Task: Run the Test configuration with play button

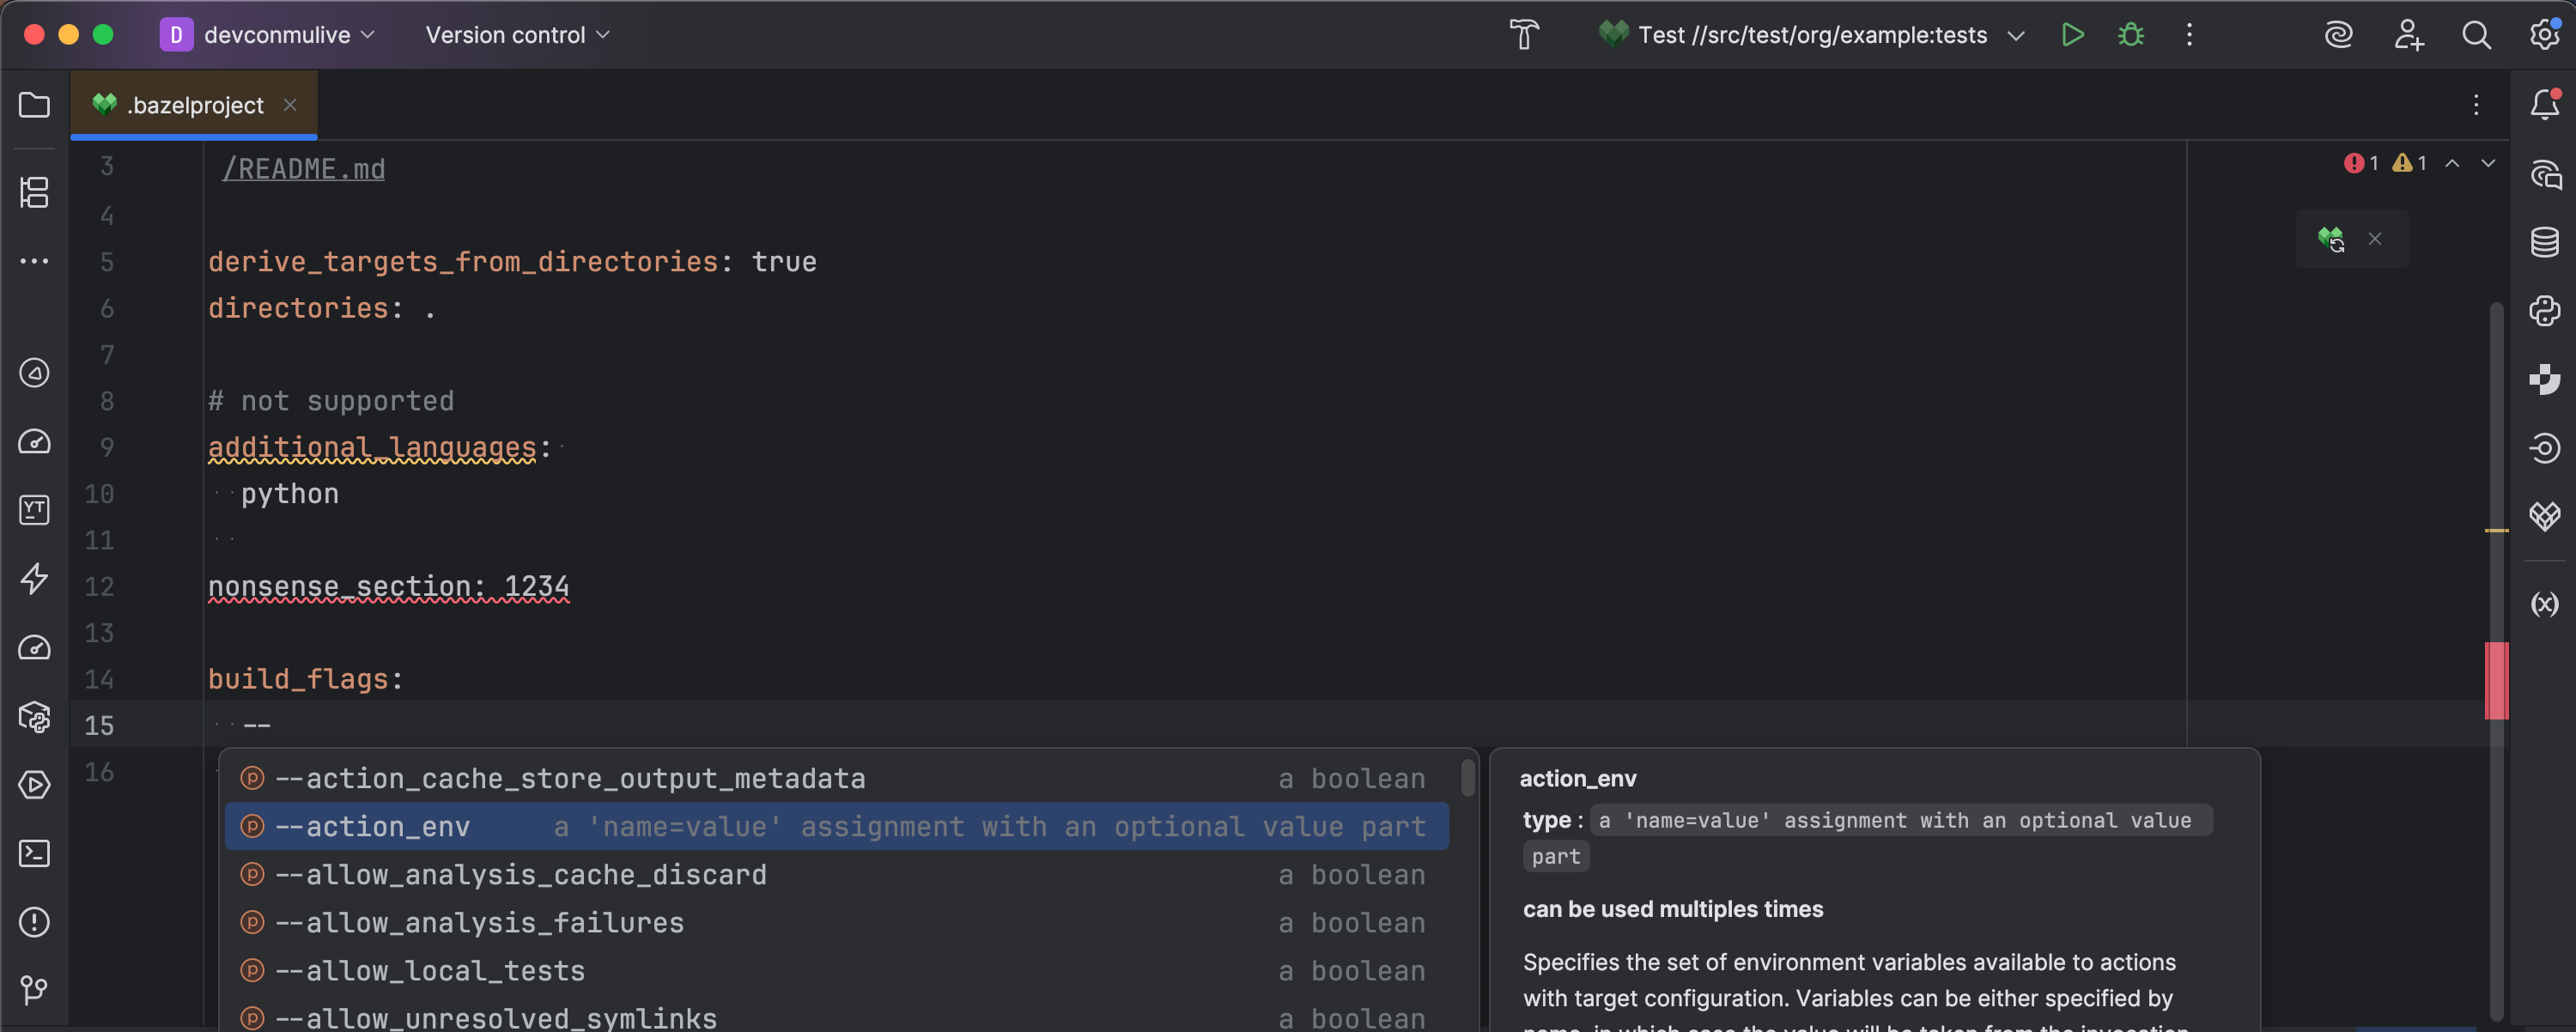Action: coord(2073,35)
